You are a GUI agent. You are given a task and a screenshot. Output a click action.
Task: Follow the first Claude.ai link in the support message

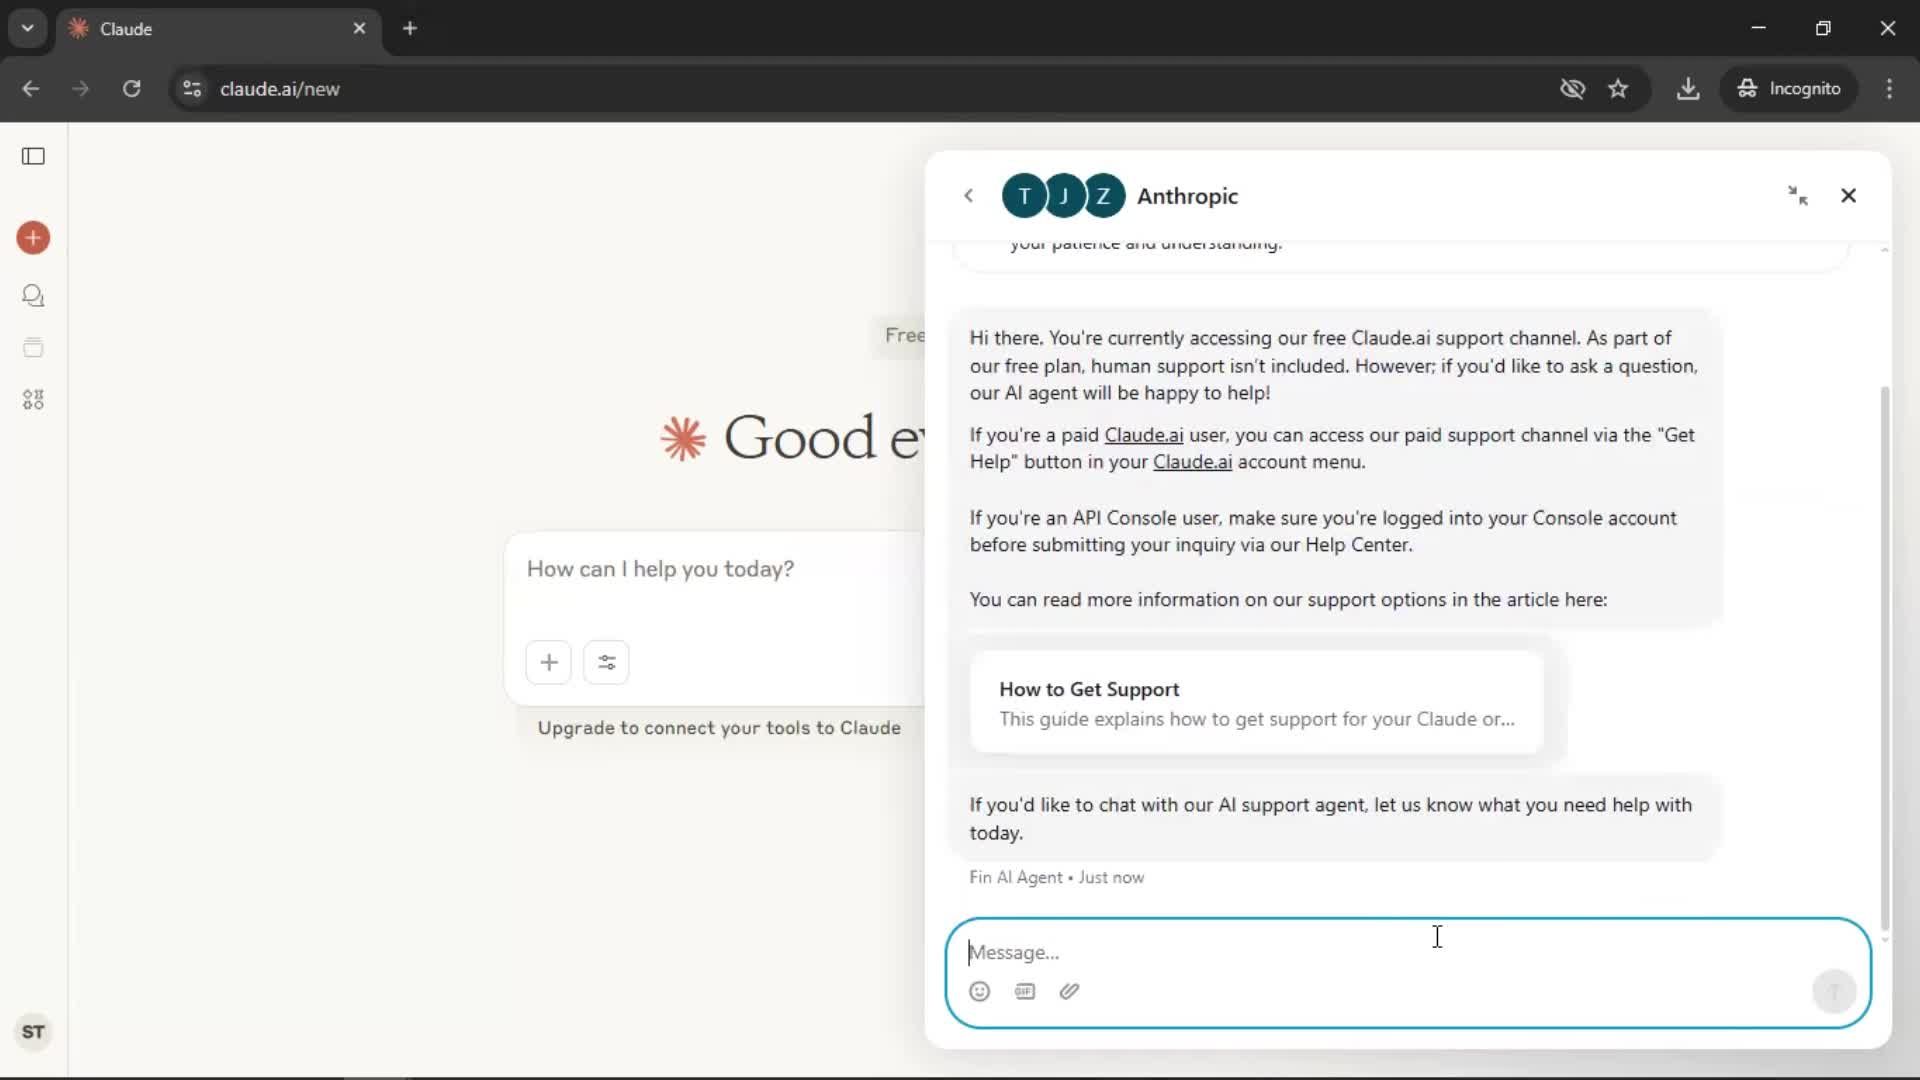[x=1143, y=435]
